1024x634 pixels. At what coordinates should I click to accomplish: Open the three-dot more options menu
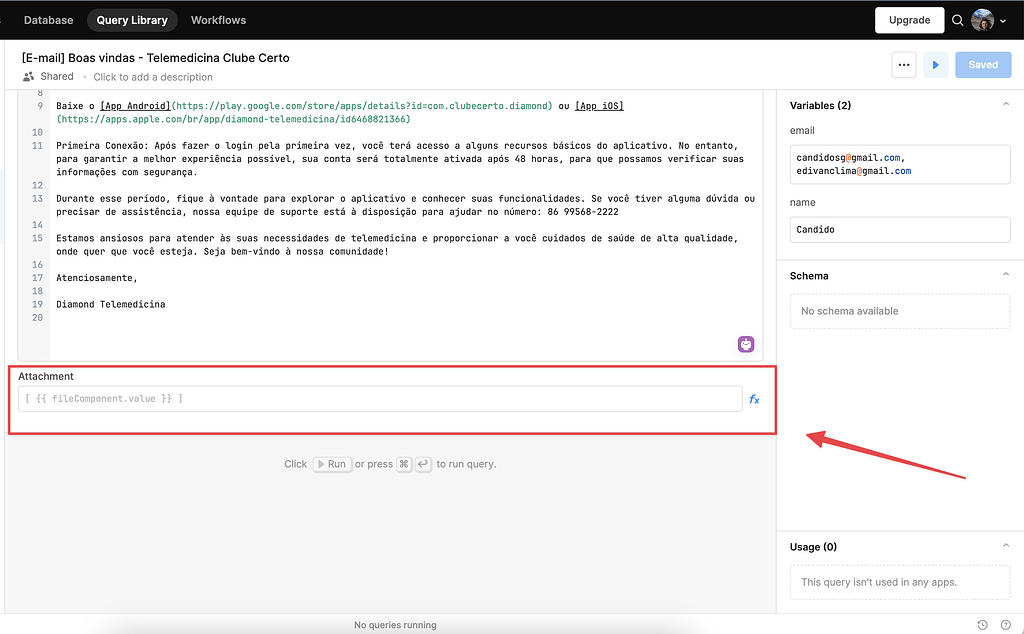(903, 65)
